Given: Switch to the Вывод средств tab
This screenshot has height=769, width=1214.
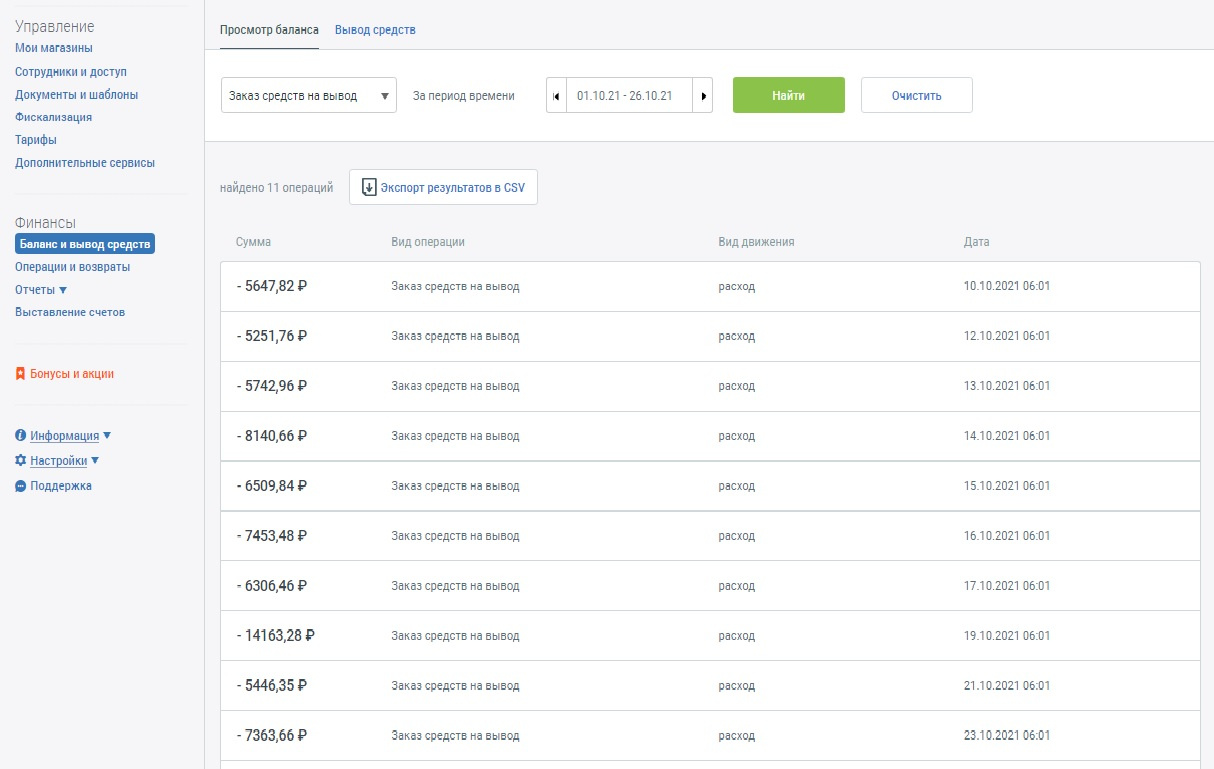Looking at the screenshot, I should [375, 30].
